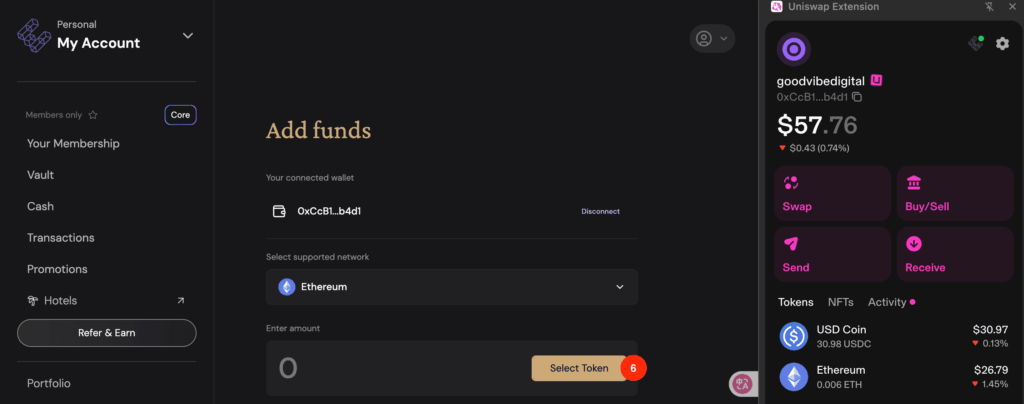1024x404 pixels.
Task: Expand the My Account chevron
Action: [187, 35]
